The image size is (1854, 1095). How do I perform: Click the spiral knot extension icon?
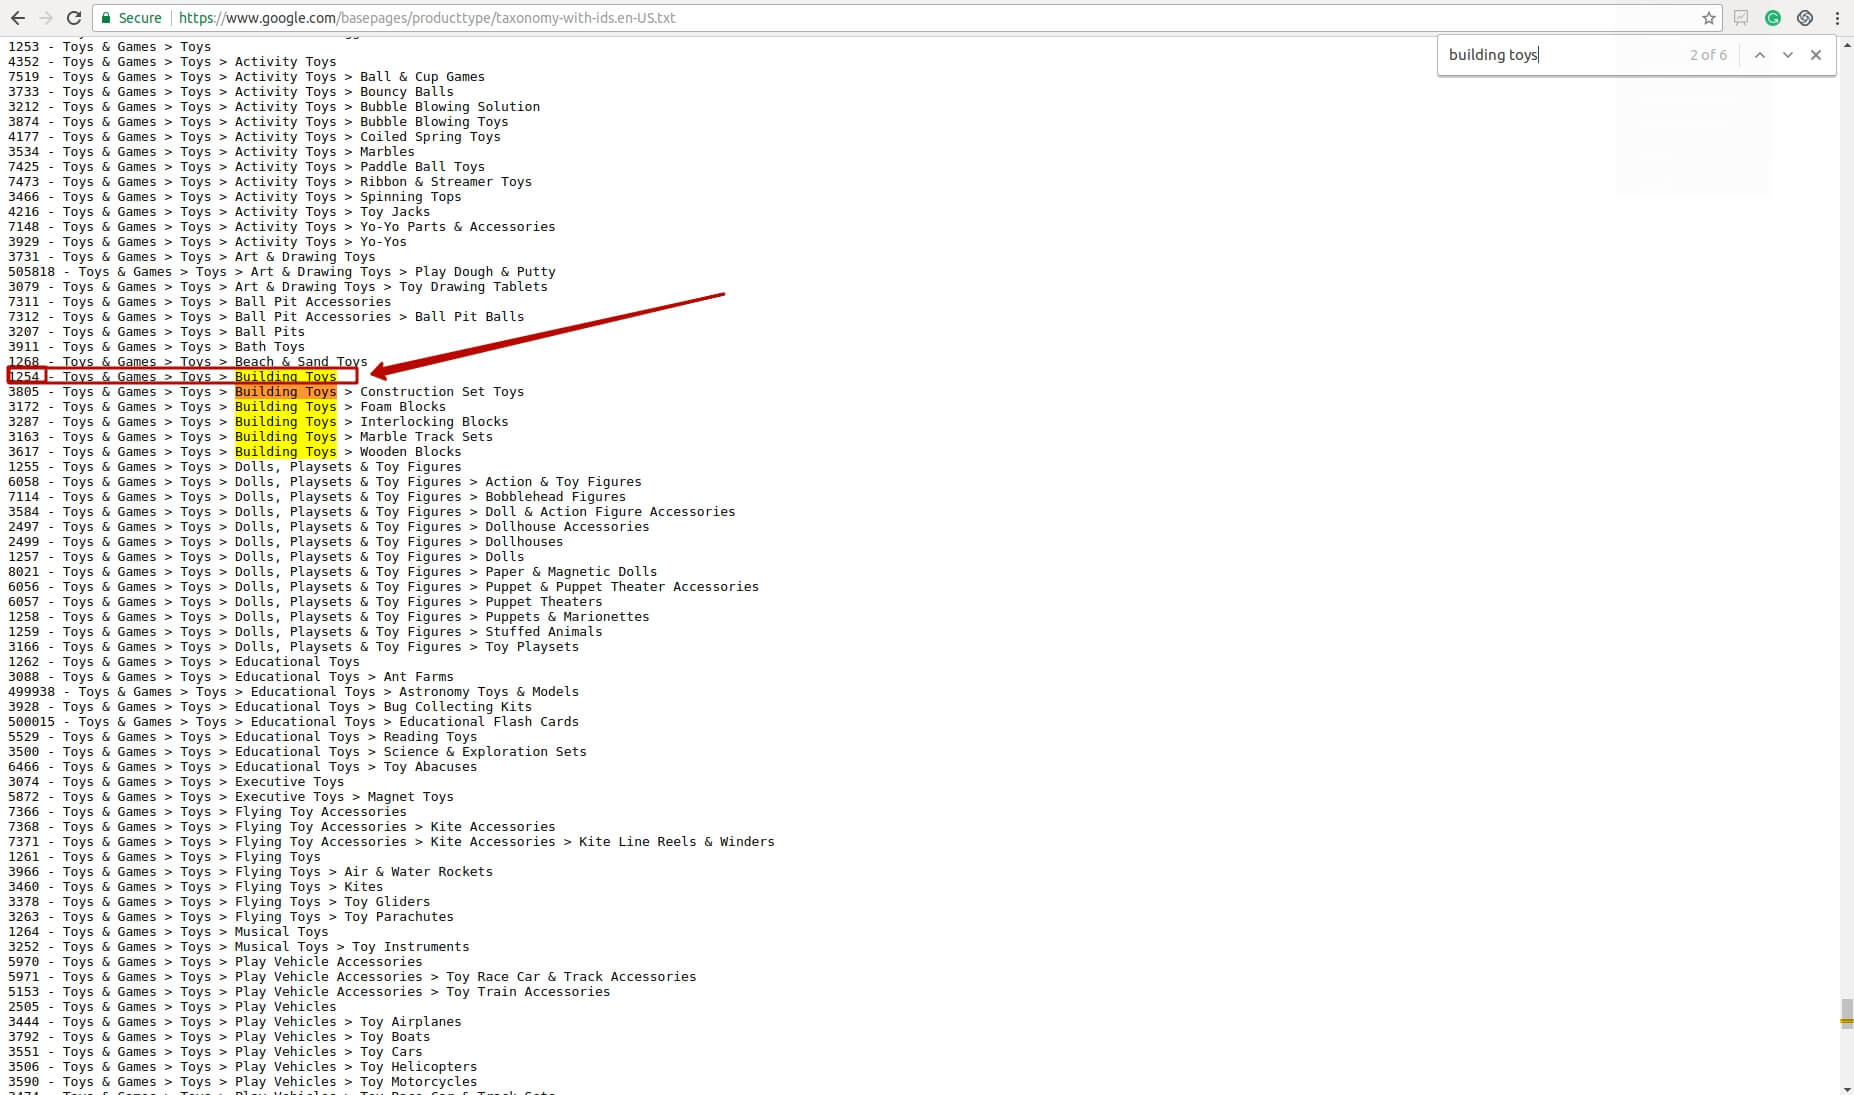click(x=1805, y=18)
